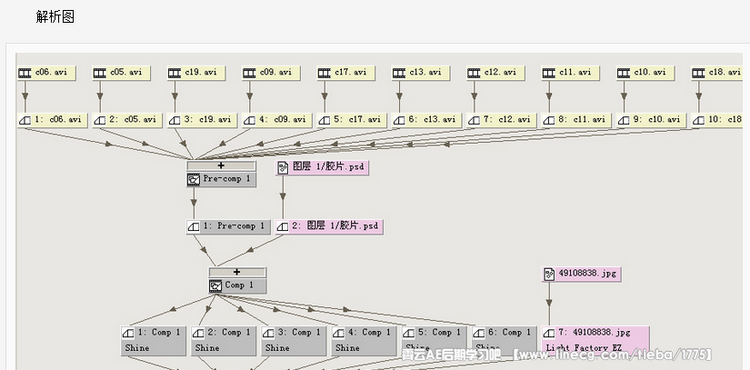Viewport: 750px width, 370px height.
Task: Select the image file icon of 49108838.jpg
Action: pyautogui.click(x=550, y=274)
